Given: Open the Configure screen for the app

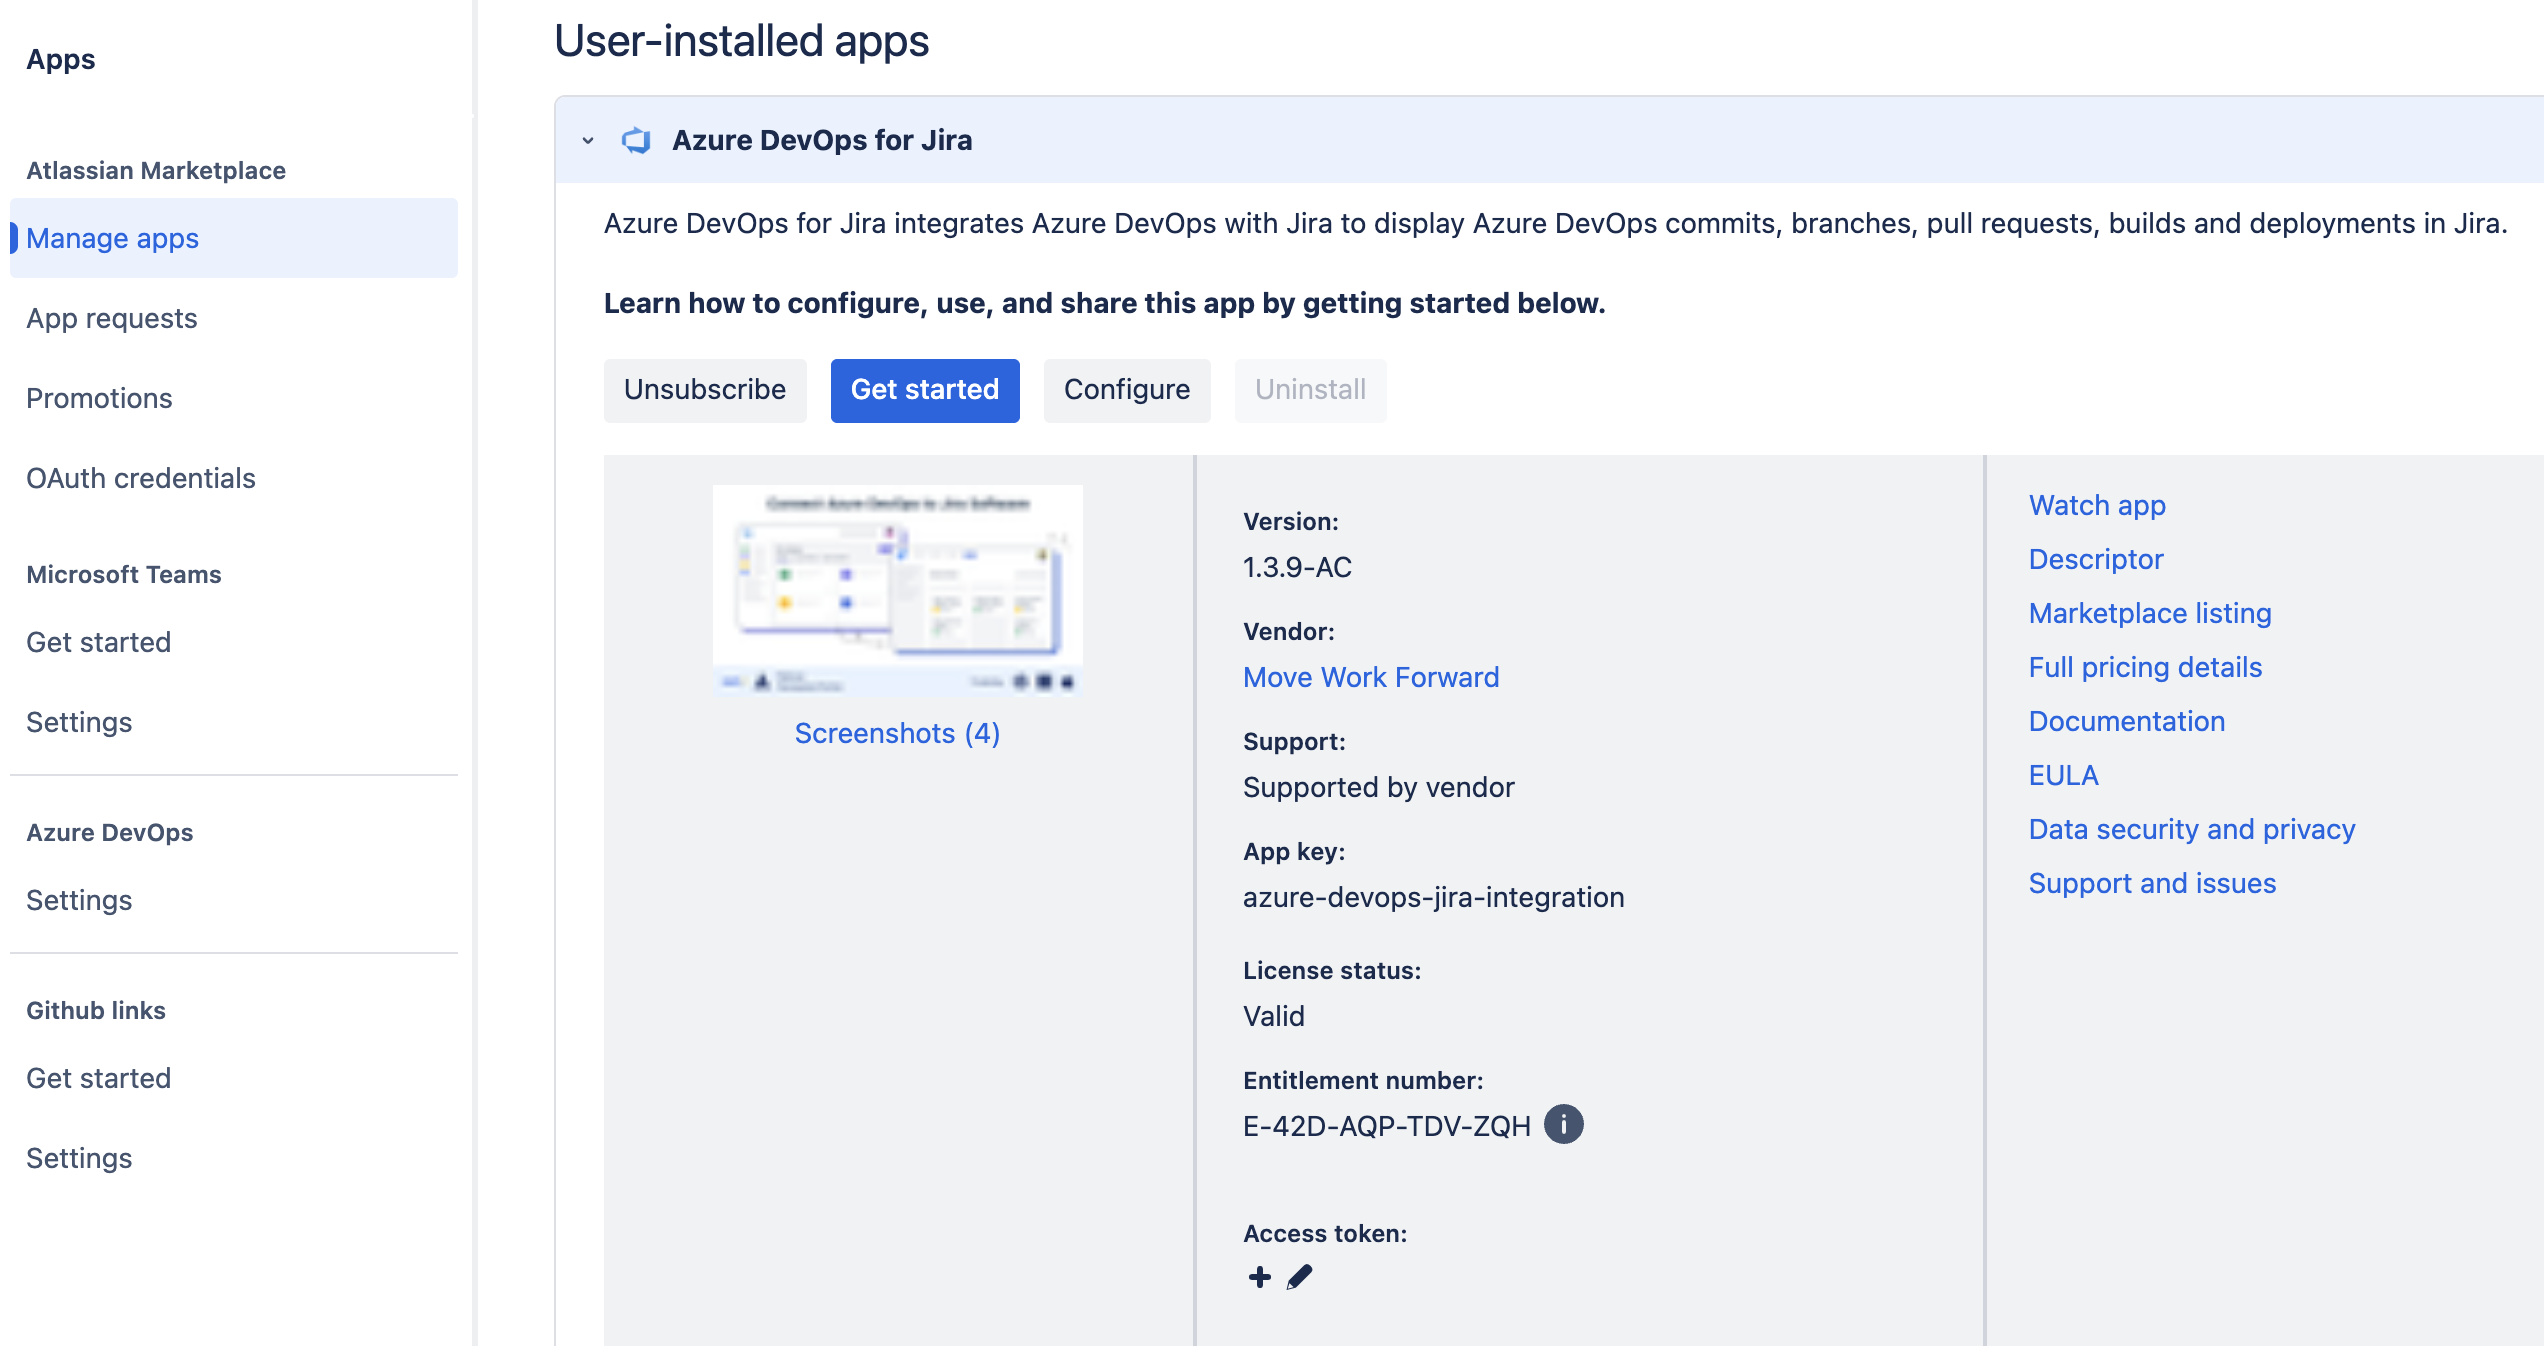Looking at the screenshot, I should (x=1126, y=390).
